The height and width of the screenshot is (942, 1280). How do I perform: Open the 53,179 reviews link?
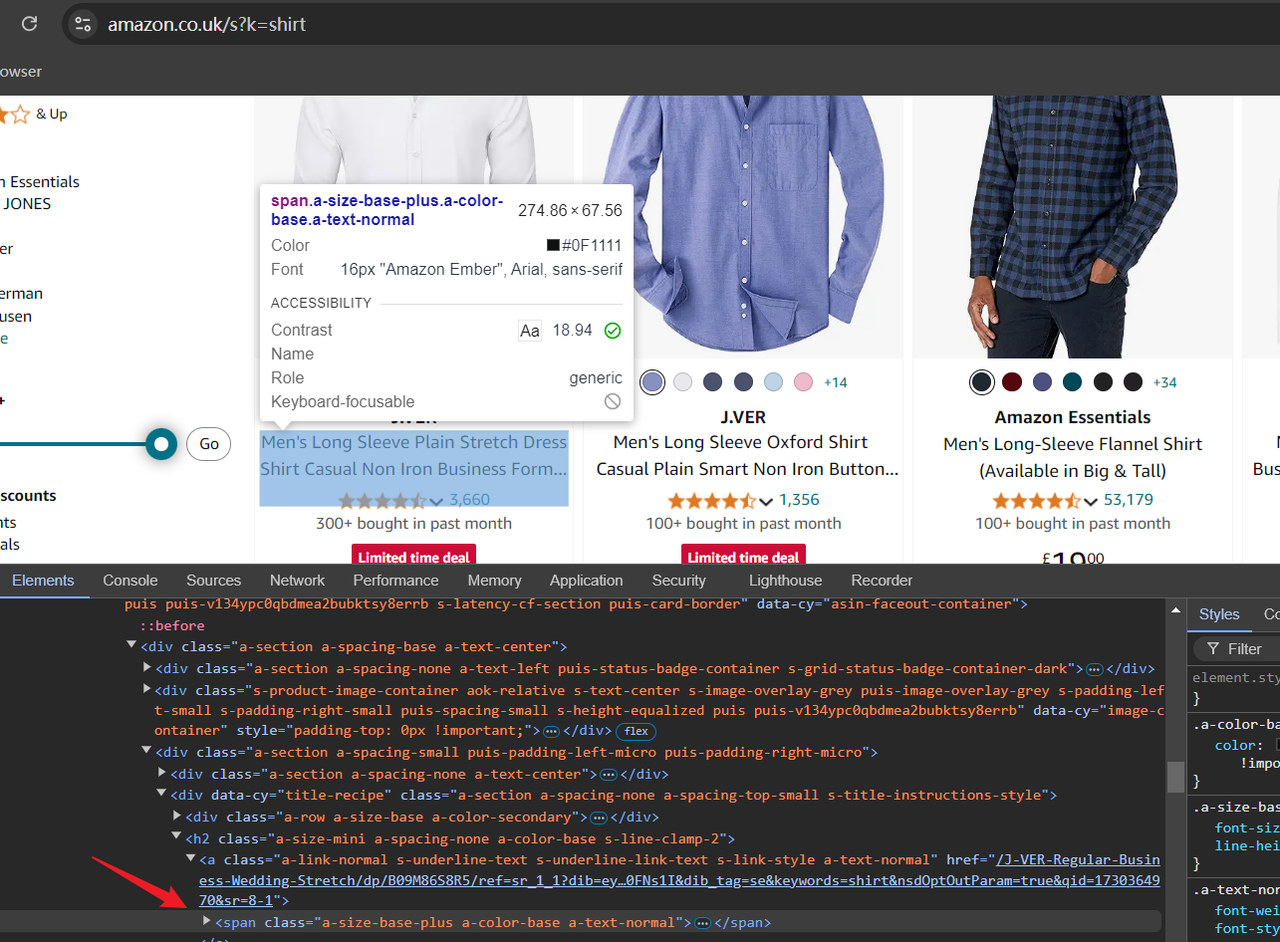(1128, 500)
